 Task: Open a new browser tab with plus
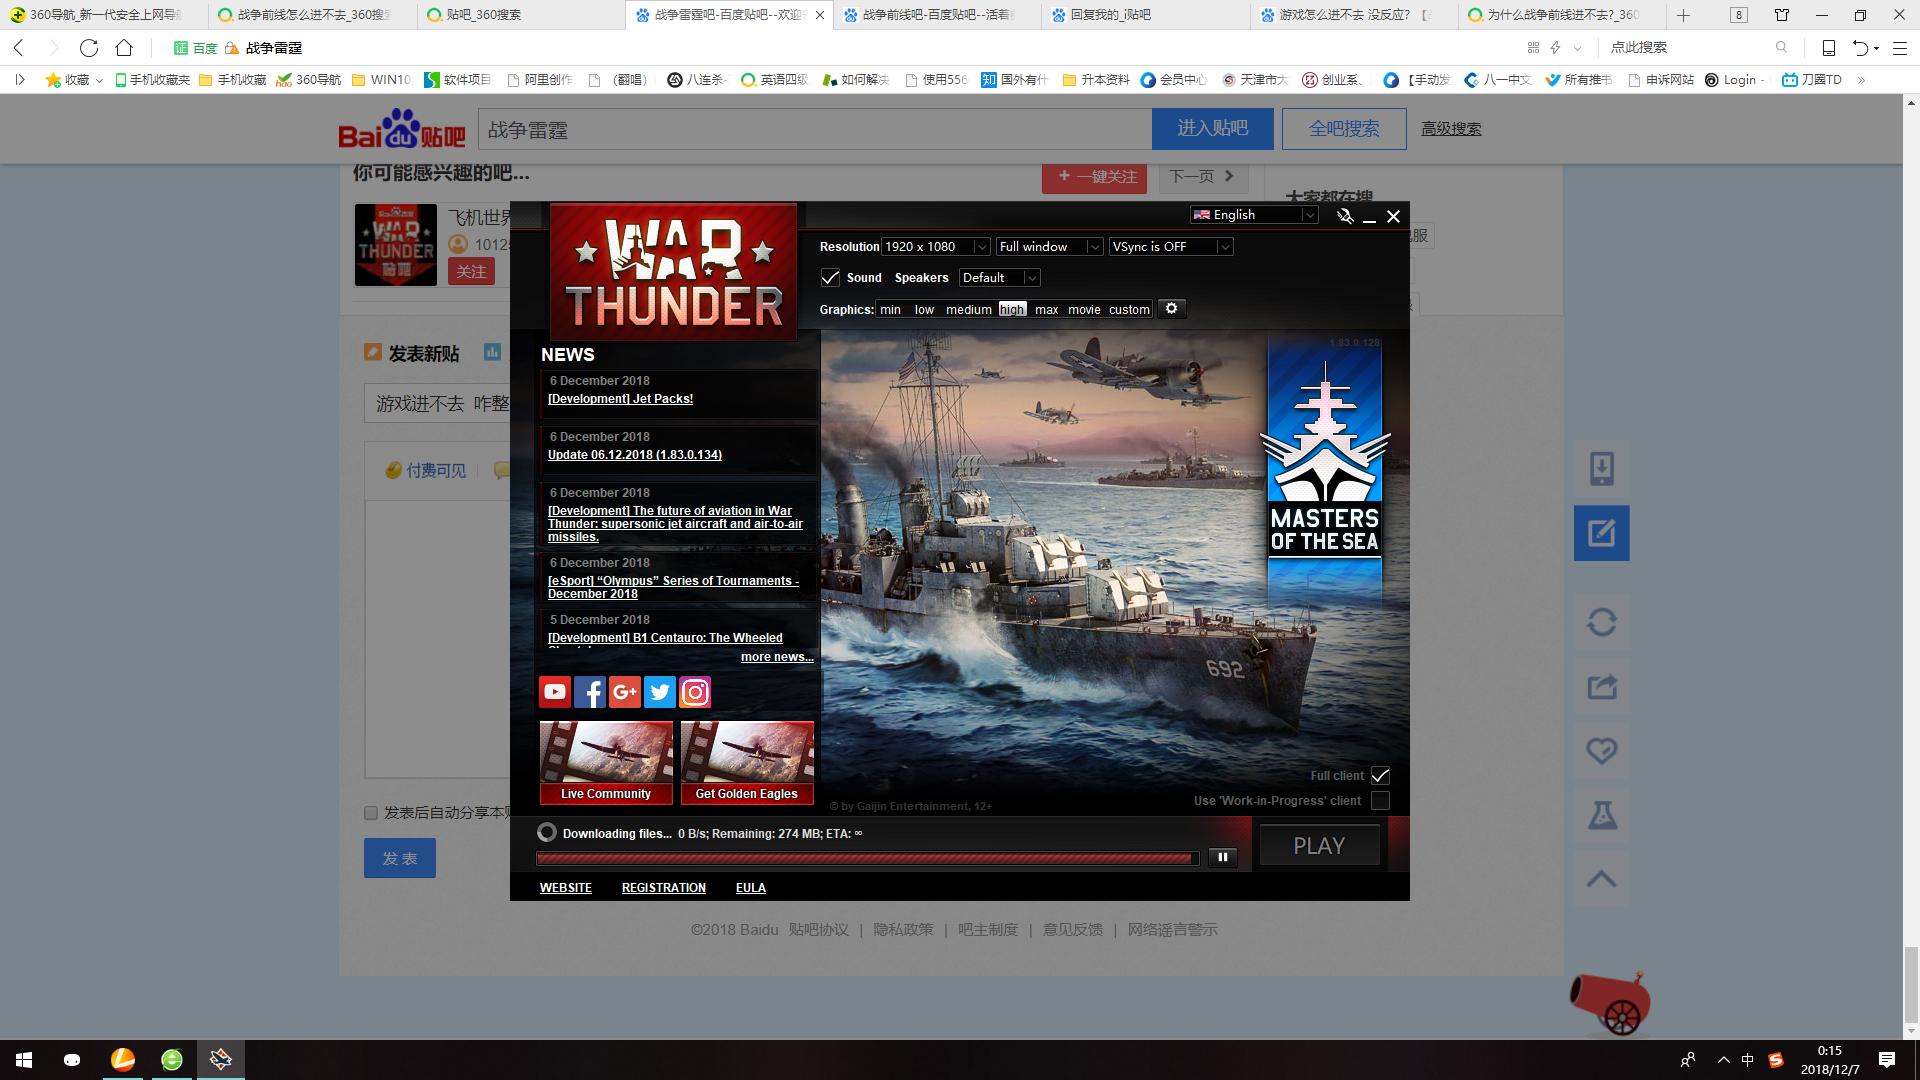click(1684, 15)
